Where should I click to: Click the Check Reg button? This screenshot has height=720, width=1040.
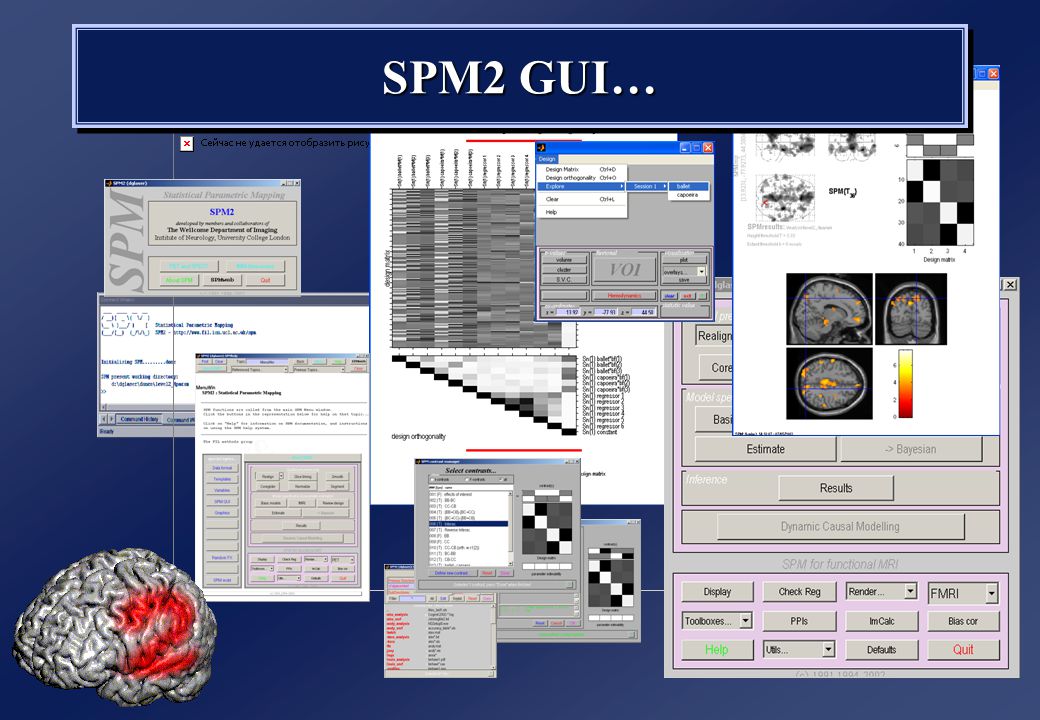[799, 591]
